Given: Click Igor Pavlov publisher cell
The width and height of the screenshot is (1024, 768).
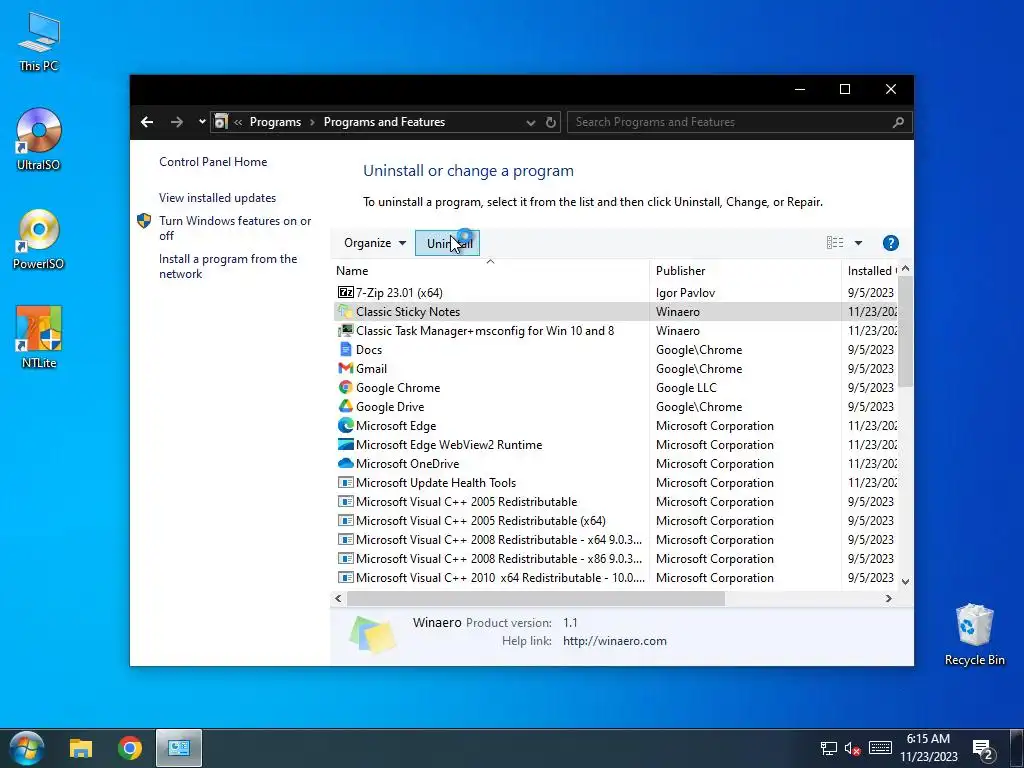Looking at the screenshot, I should (x=685, y=293).
